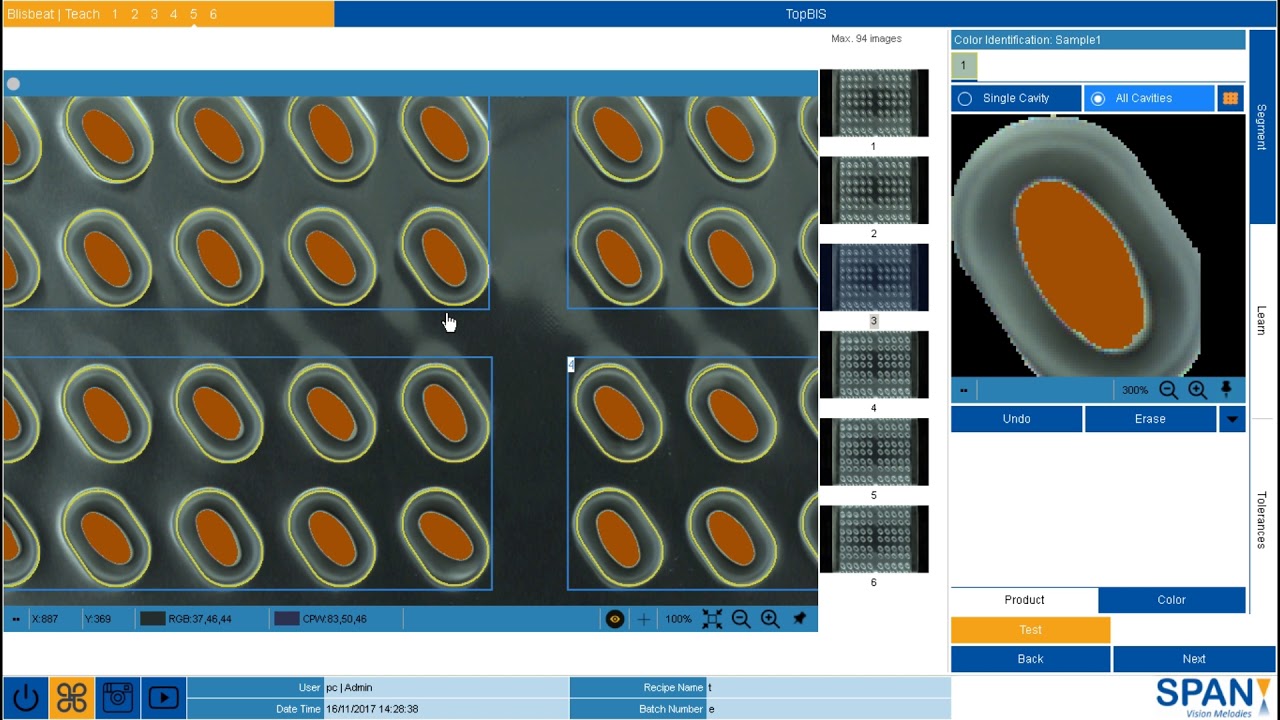Click the Undo button
The image size is (1280, 720).
1016,419
